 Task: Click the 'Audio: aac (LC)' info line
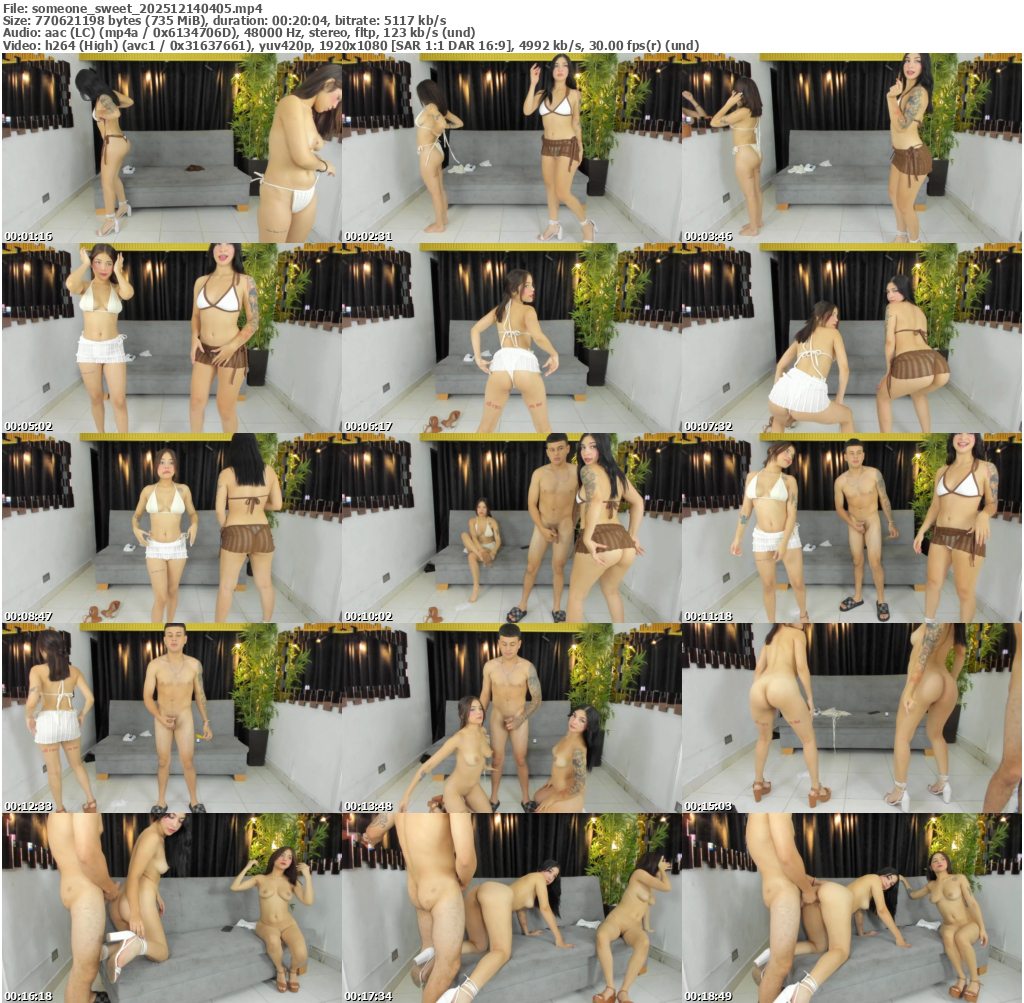238,33
